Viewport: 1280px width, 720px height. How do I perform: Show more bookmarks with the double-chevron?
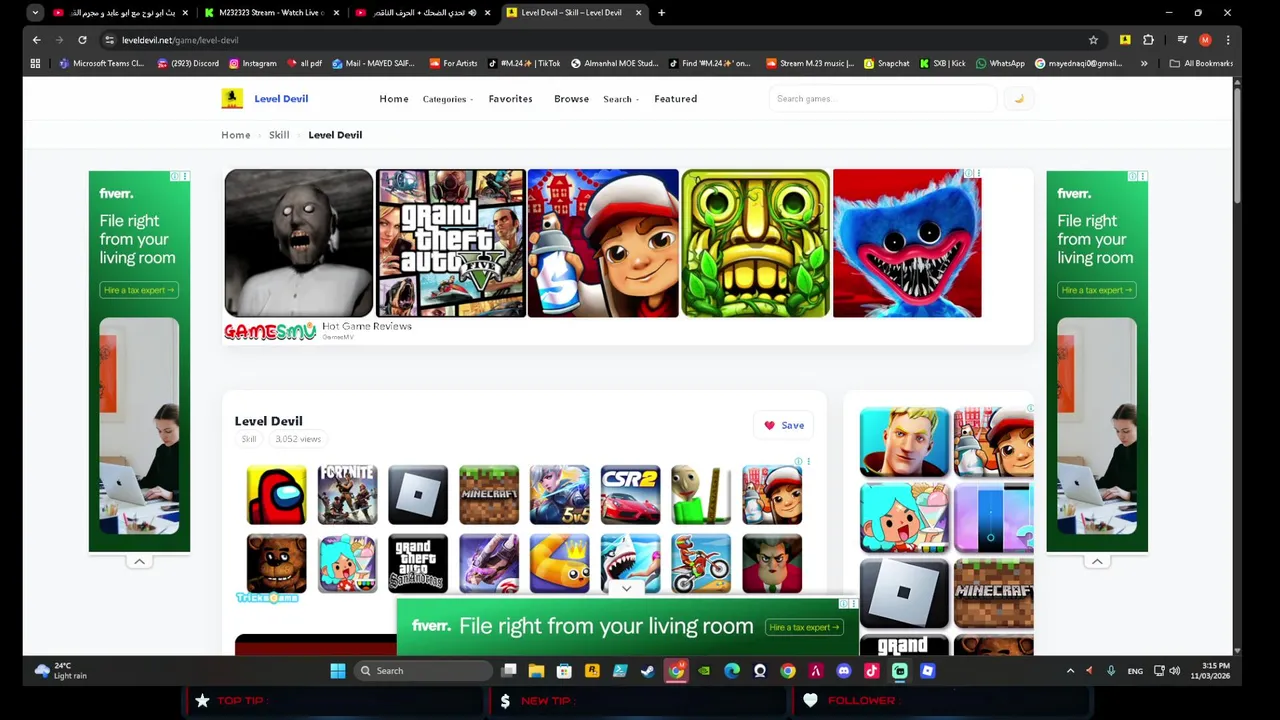(x=1144, y=63)
